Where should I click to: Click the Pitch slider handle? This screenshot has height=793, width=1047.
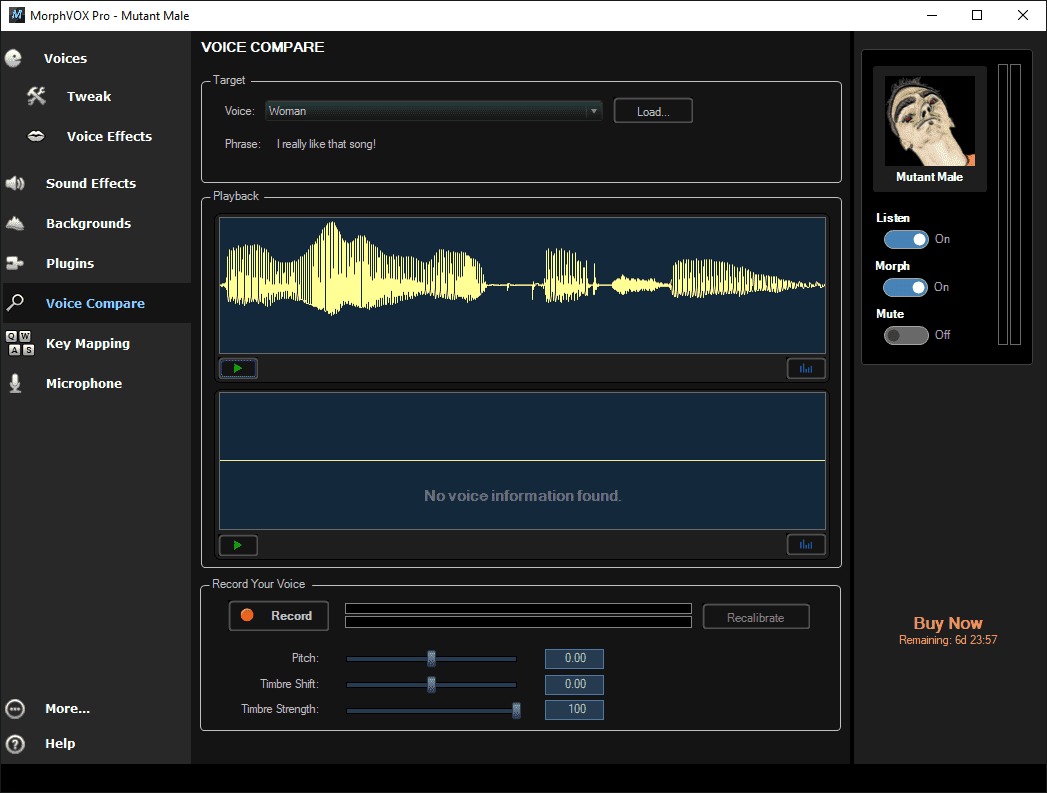[431, 659]
